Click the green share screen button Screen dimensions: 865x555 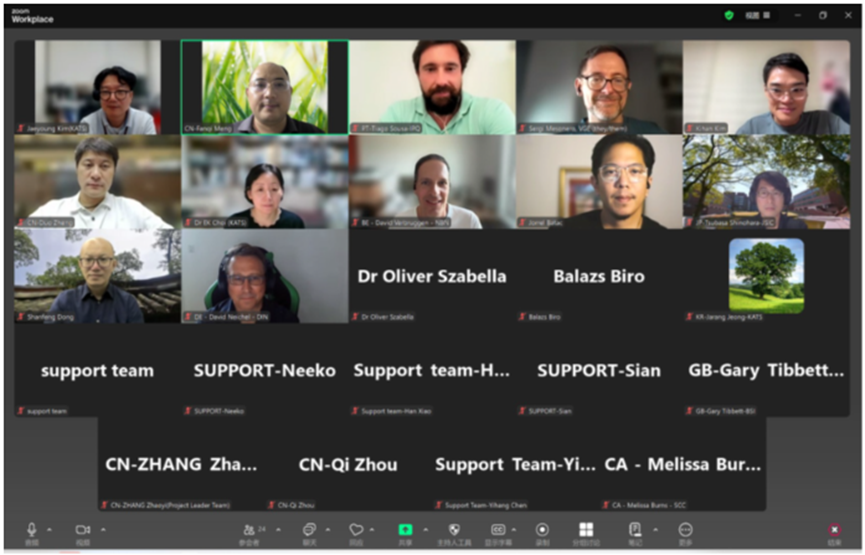(405, 530)
